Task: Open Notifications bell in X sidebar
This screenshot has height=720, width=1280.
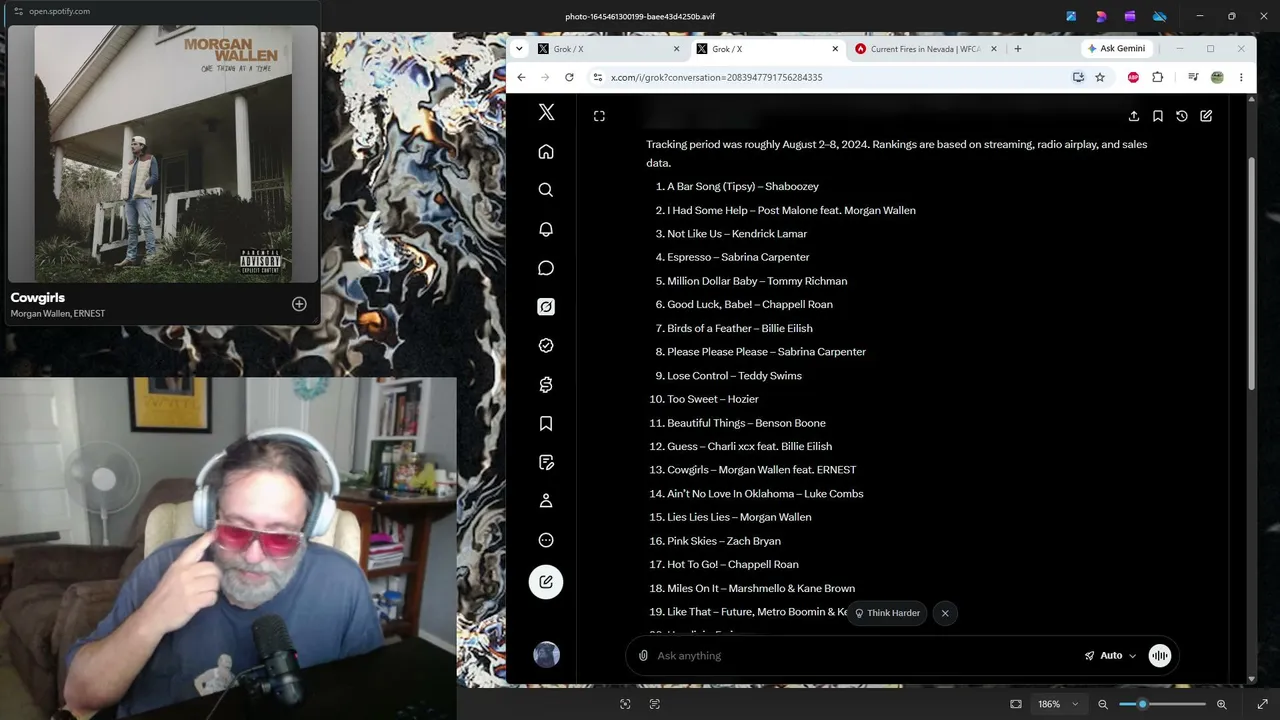Action: point(546,229)
